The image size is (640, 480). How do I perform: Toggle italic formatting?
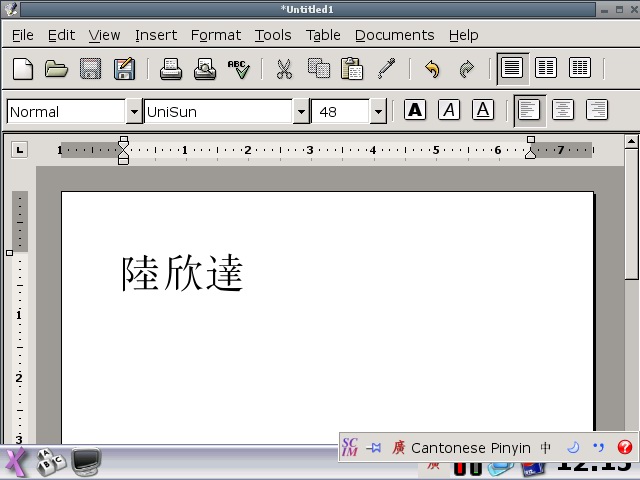tap(449, 110)
